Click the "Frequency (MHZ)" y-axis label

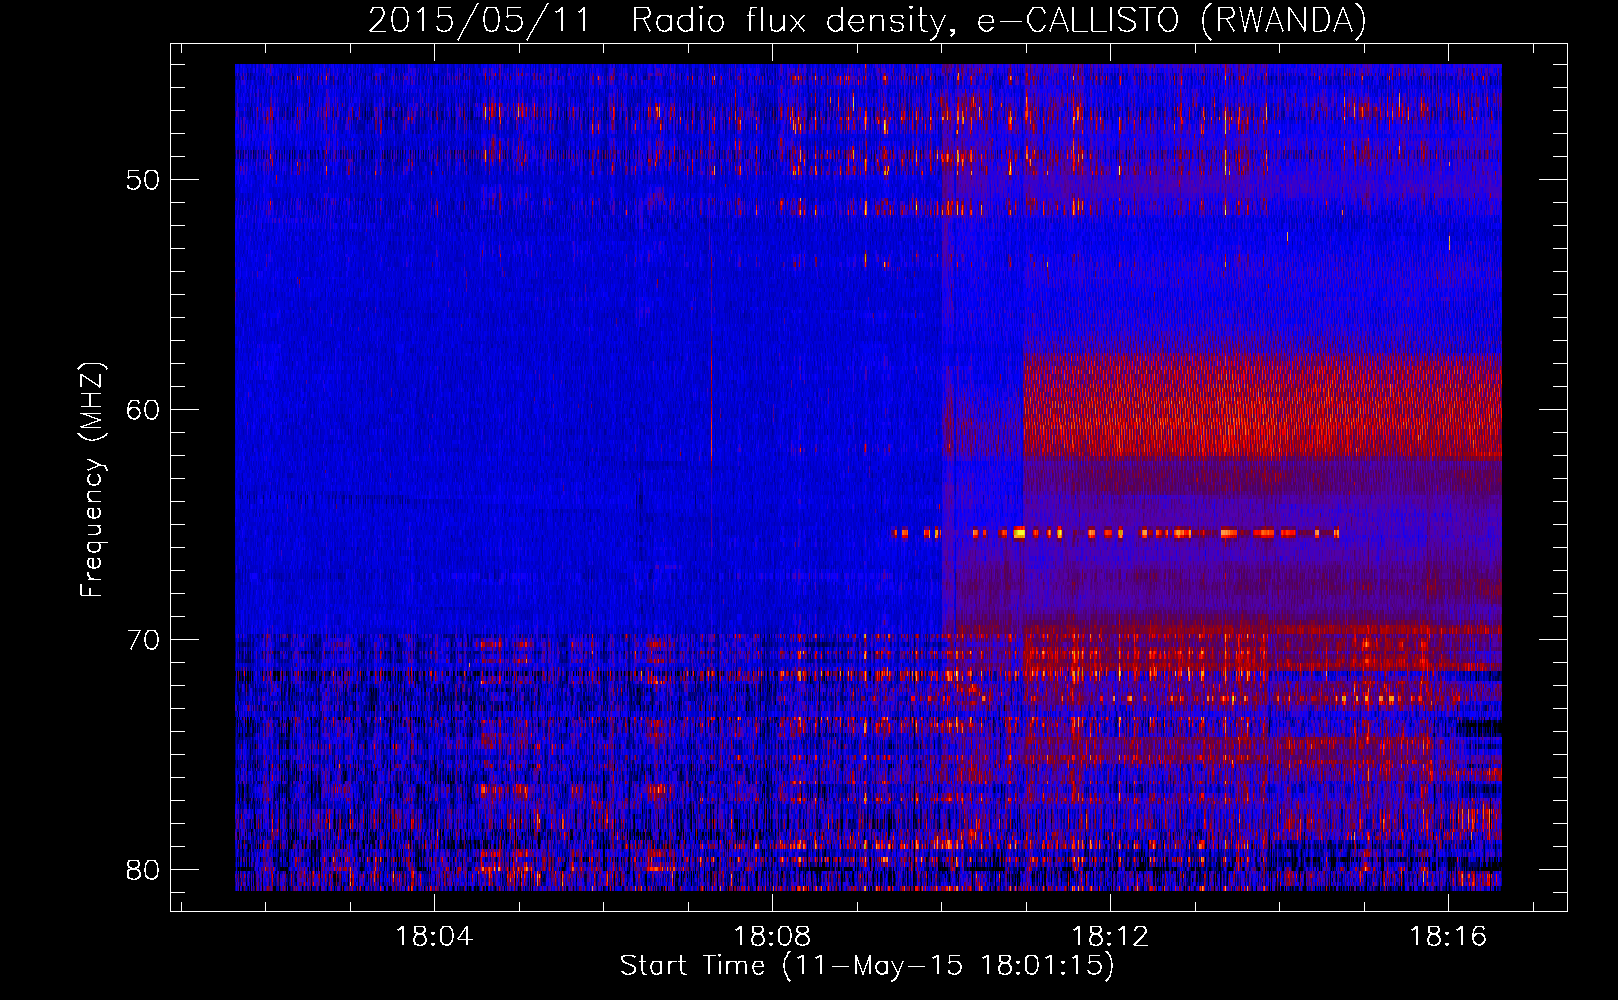[x=92, y=480]
